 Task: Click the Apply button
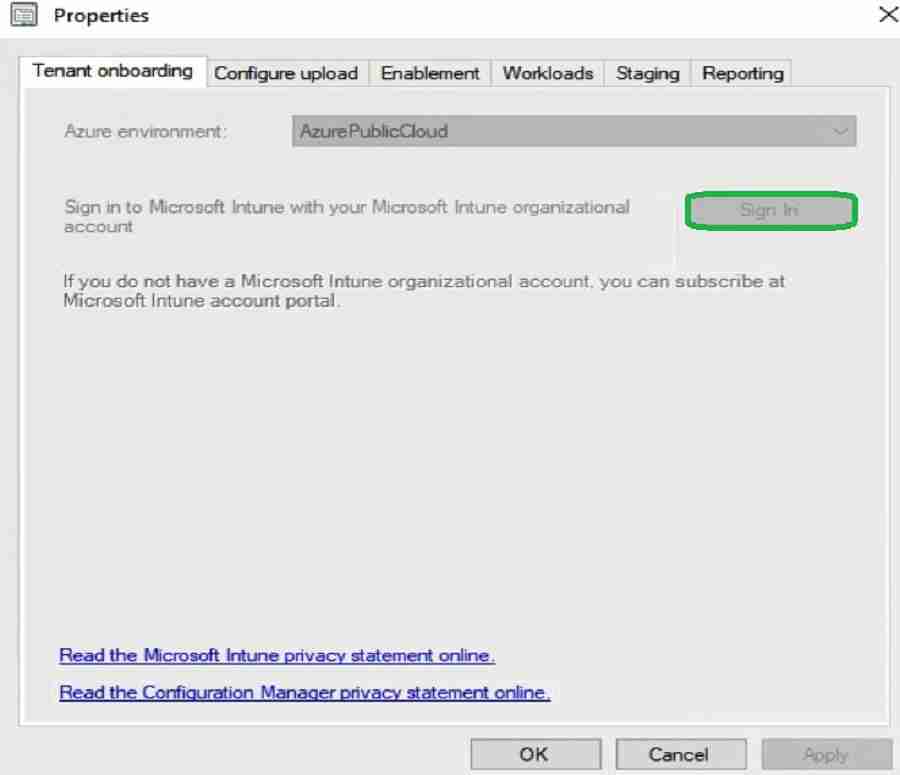click(x=827, y=754)
